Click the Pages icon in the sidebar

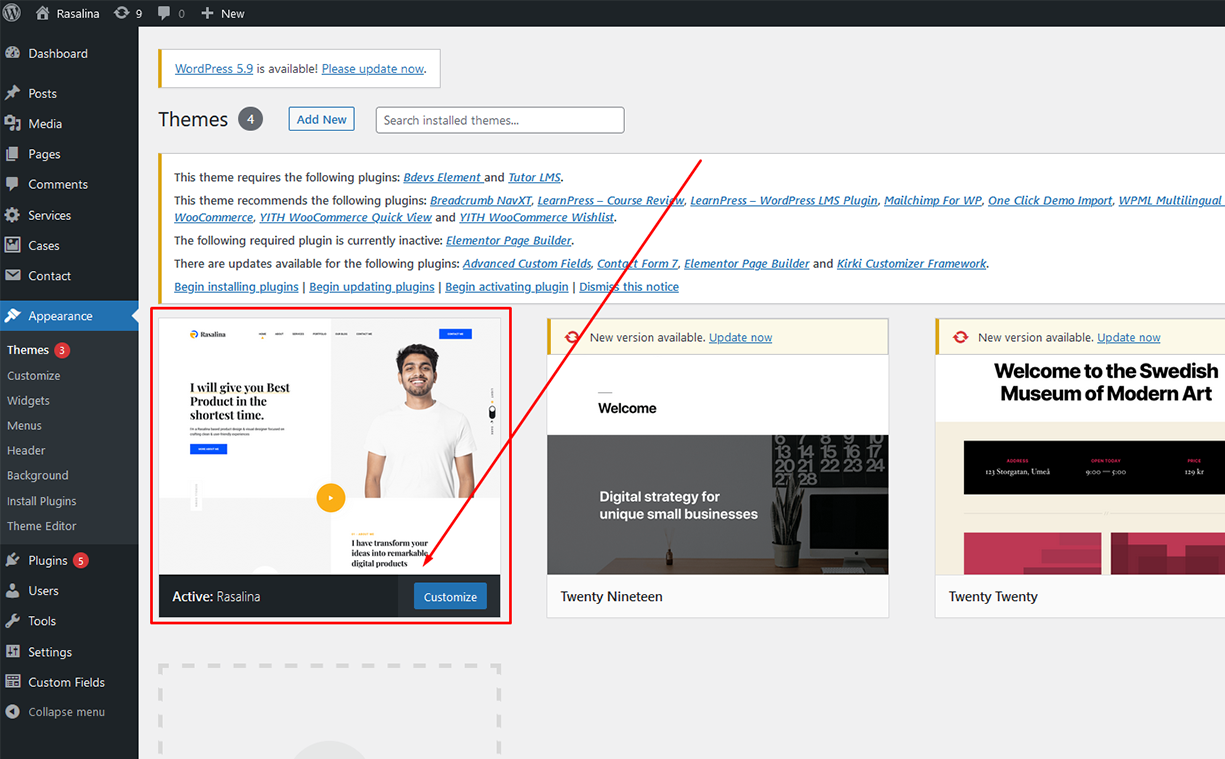point(13,154)
